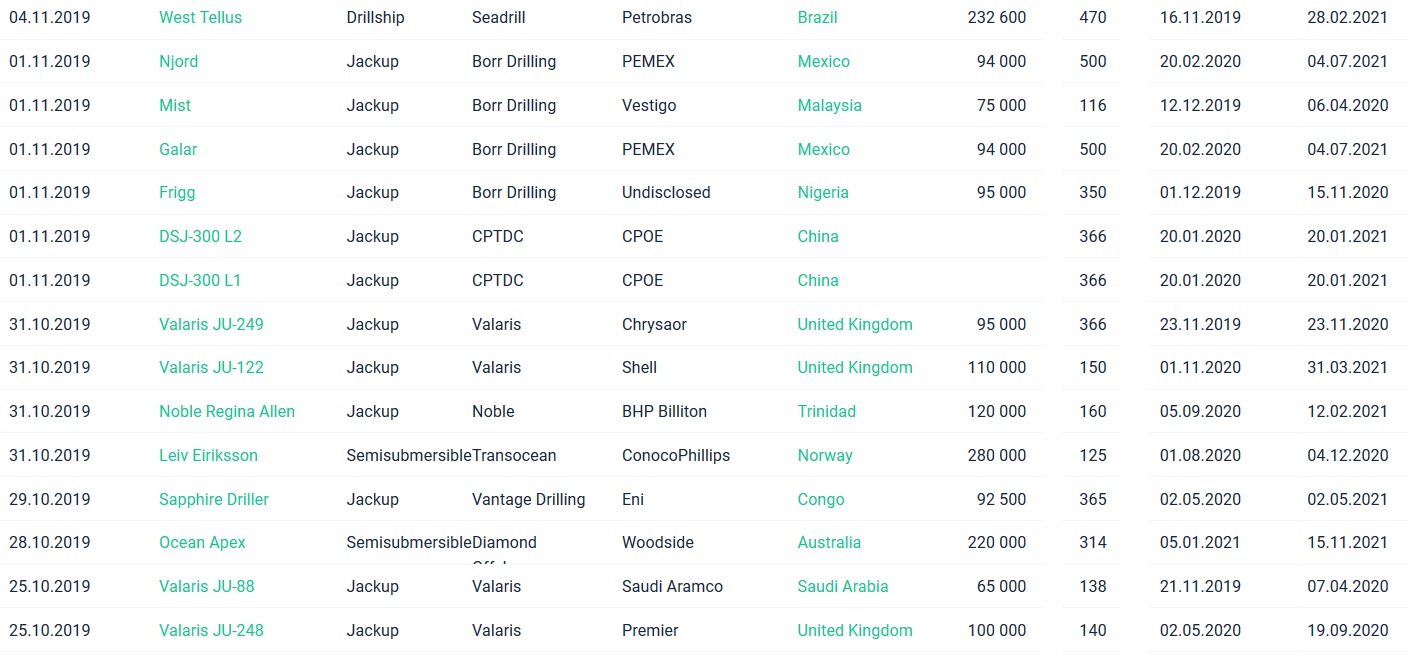This screenshot has width=1410, height=655.
Task: Open the Galar rig page
Action: pos(178,149)
